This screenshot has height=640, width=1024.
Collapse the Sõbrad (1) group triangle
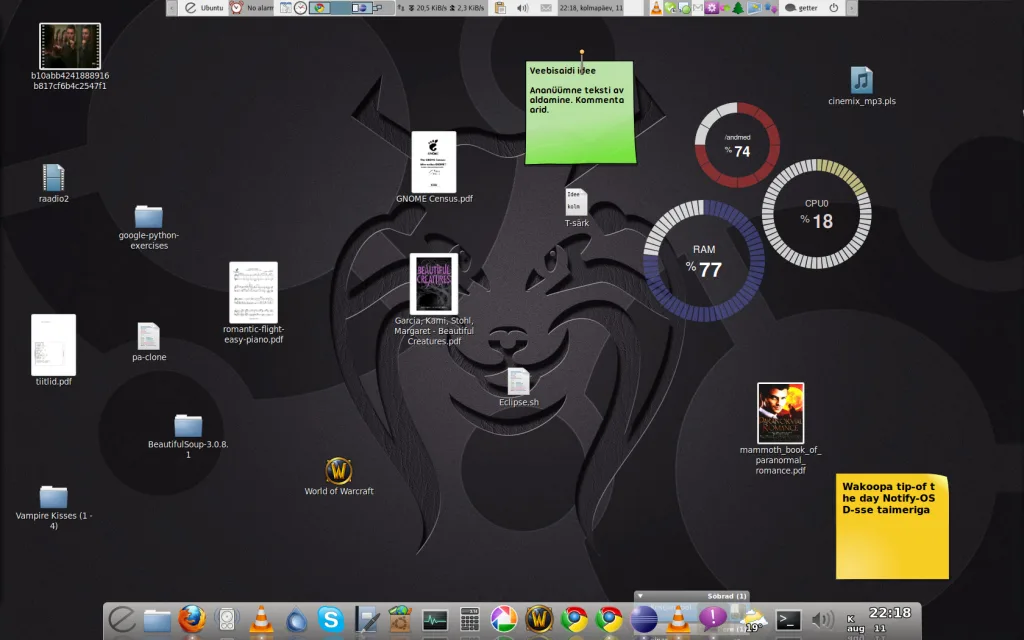point(641,596)
